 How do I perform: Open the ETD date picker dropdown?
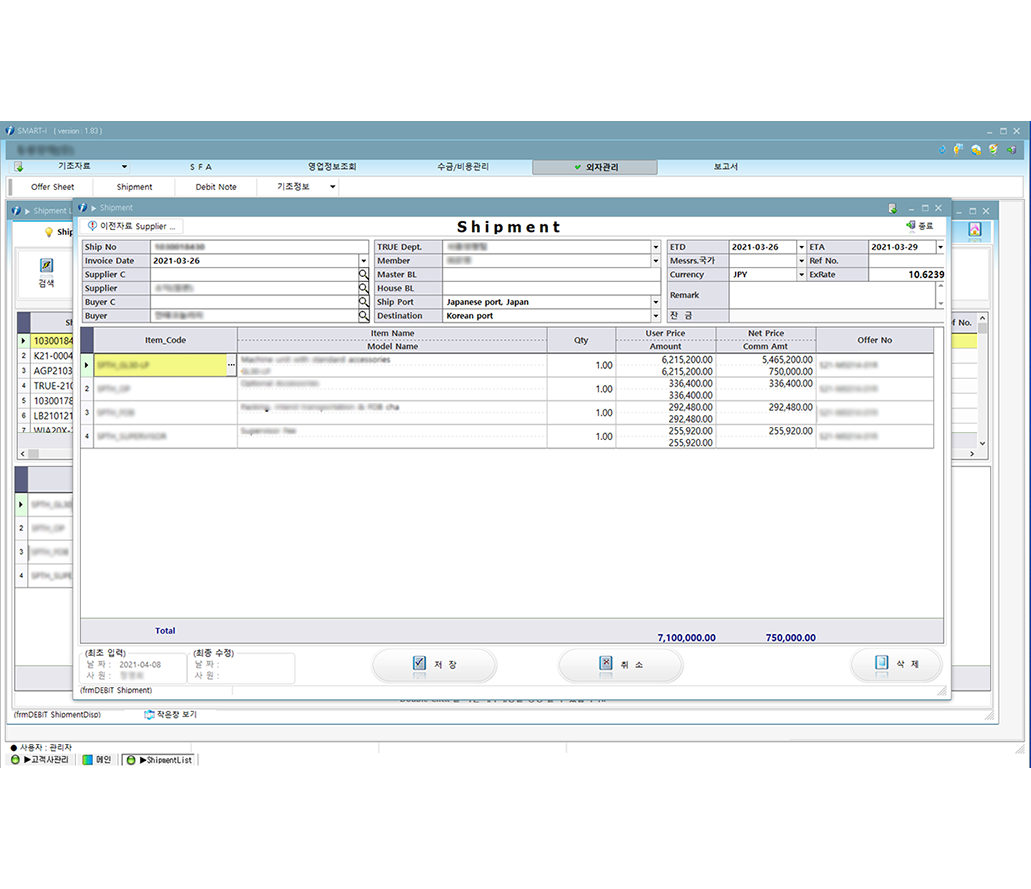(801, 247)
